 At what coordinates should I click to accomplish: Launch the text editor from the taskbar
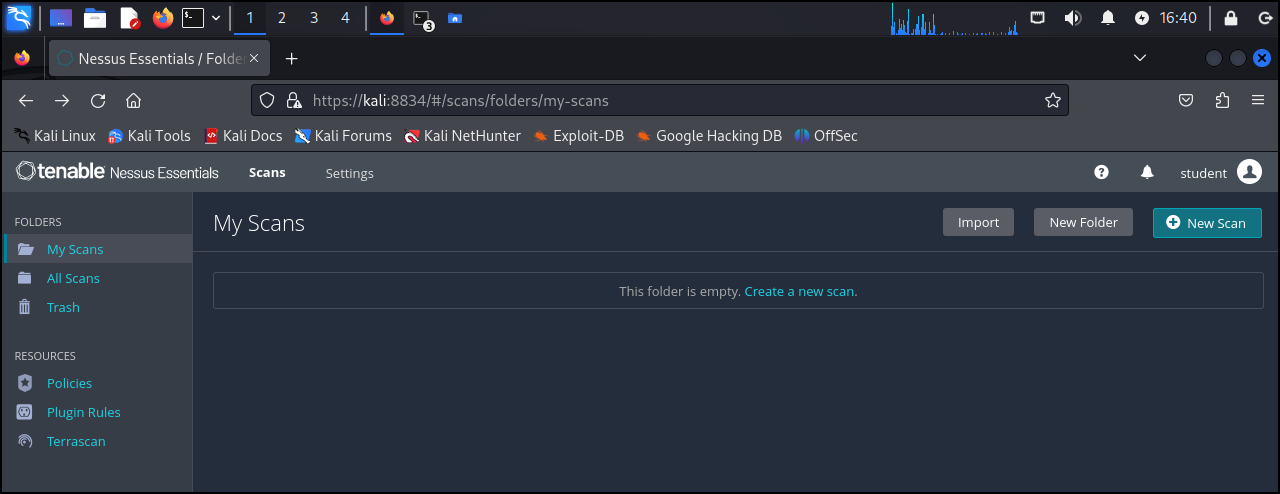[x=129, y=17]
